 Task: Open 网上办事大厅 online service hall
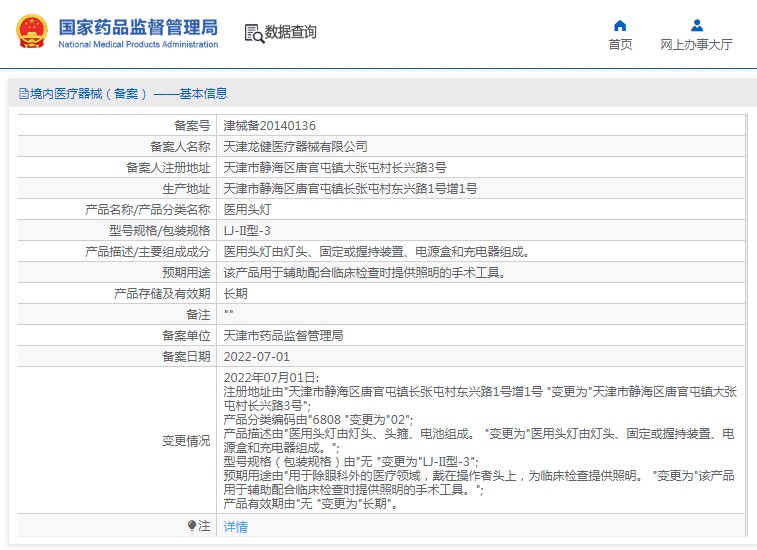(x=696, y=44)
